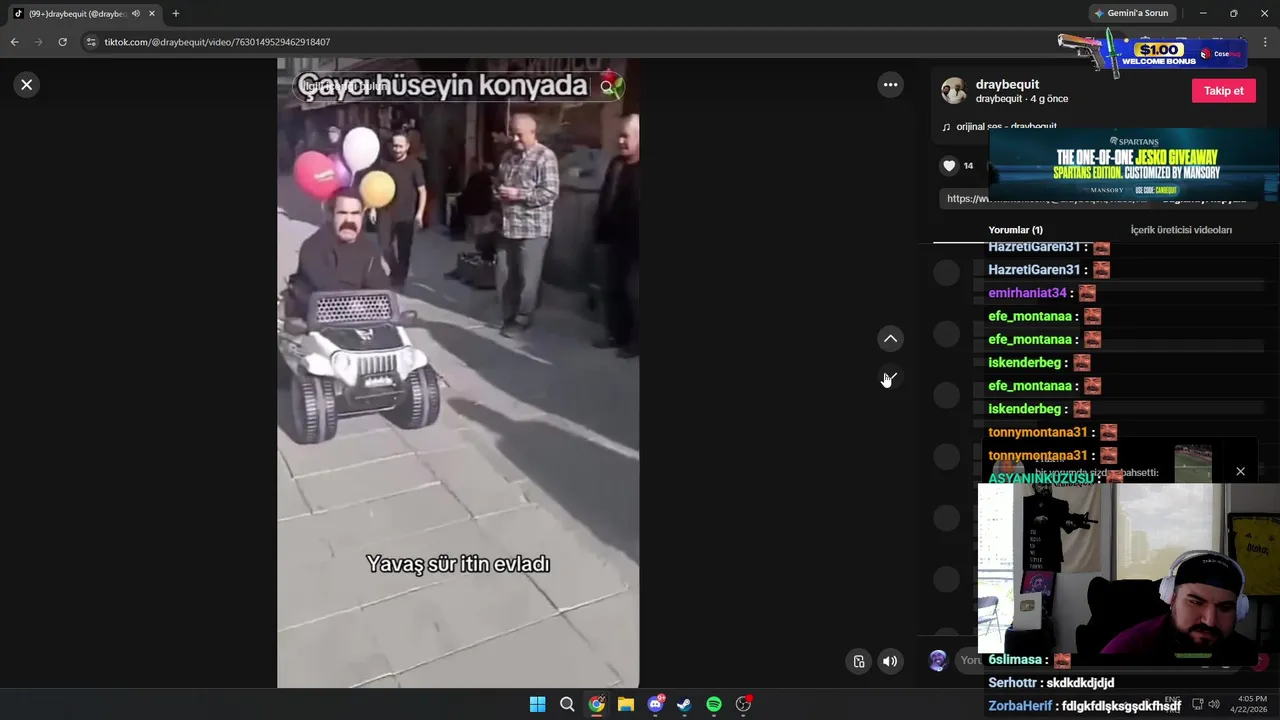Like the video with the heart icon

pyautogui.click(x=949, y=165)
